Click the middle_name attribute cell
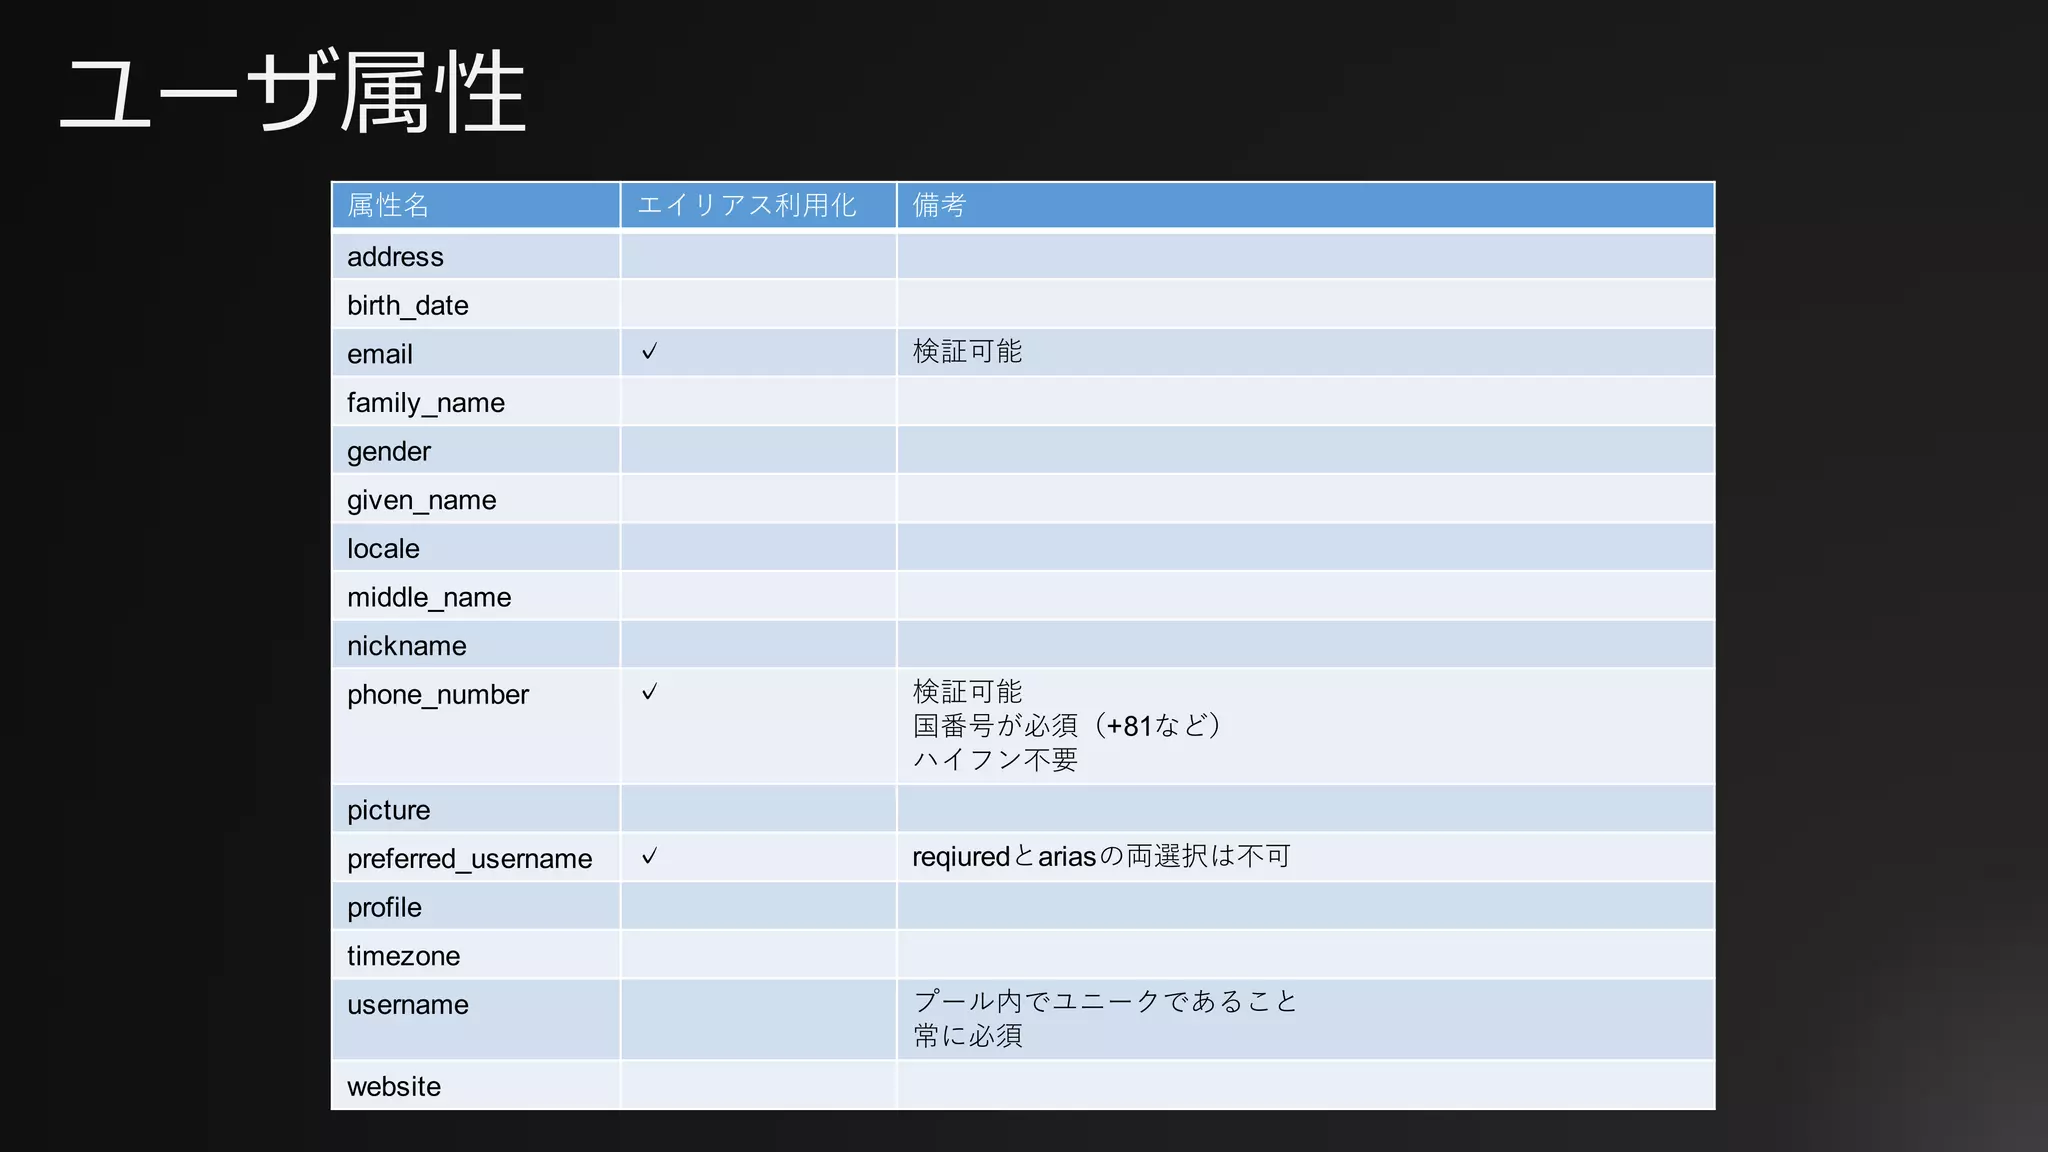 click(x=476, y=597)
